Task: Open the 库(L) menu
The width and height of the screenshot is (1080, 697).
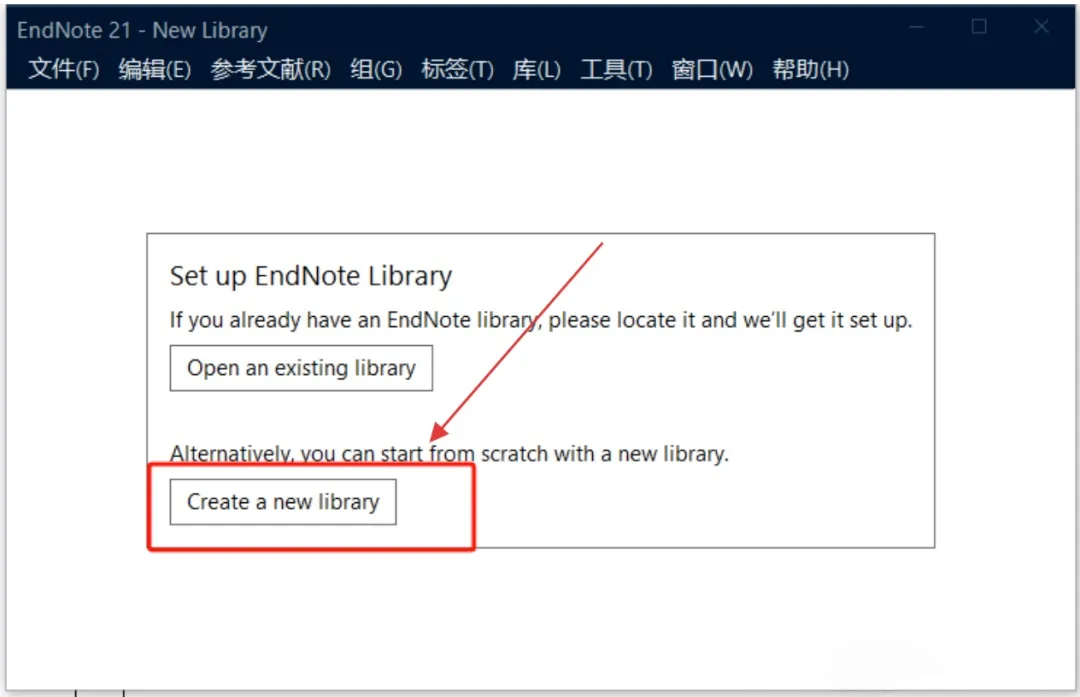Action: click(537, 70)
